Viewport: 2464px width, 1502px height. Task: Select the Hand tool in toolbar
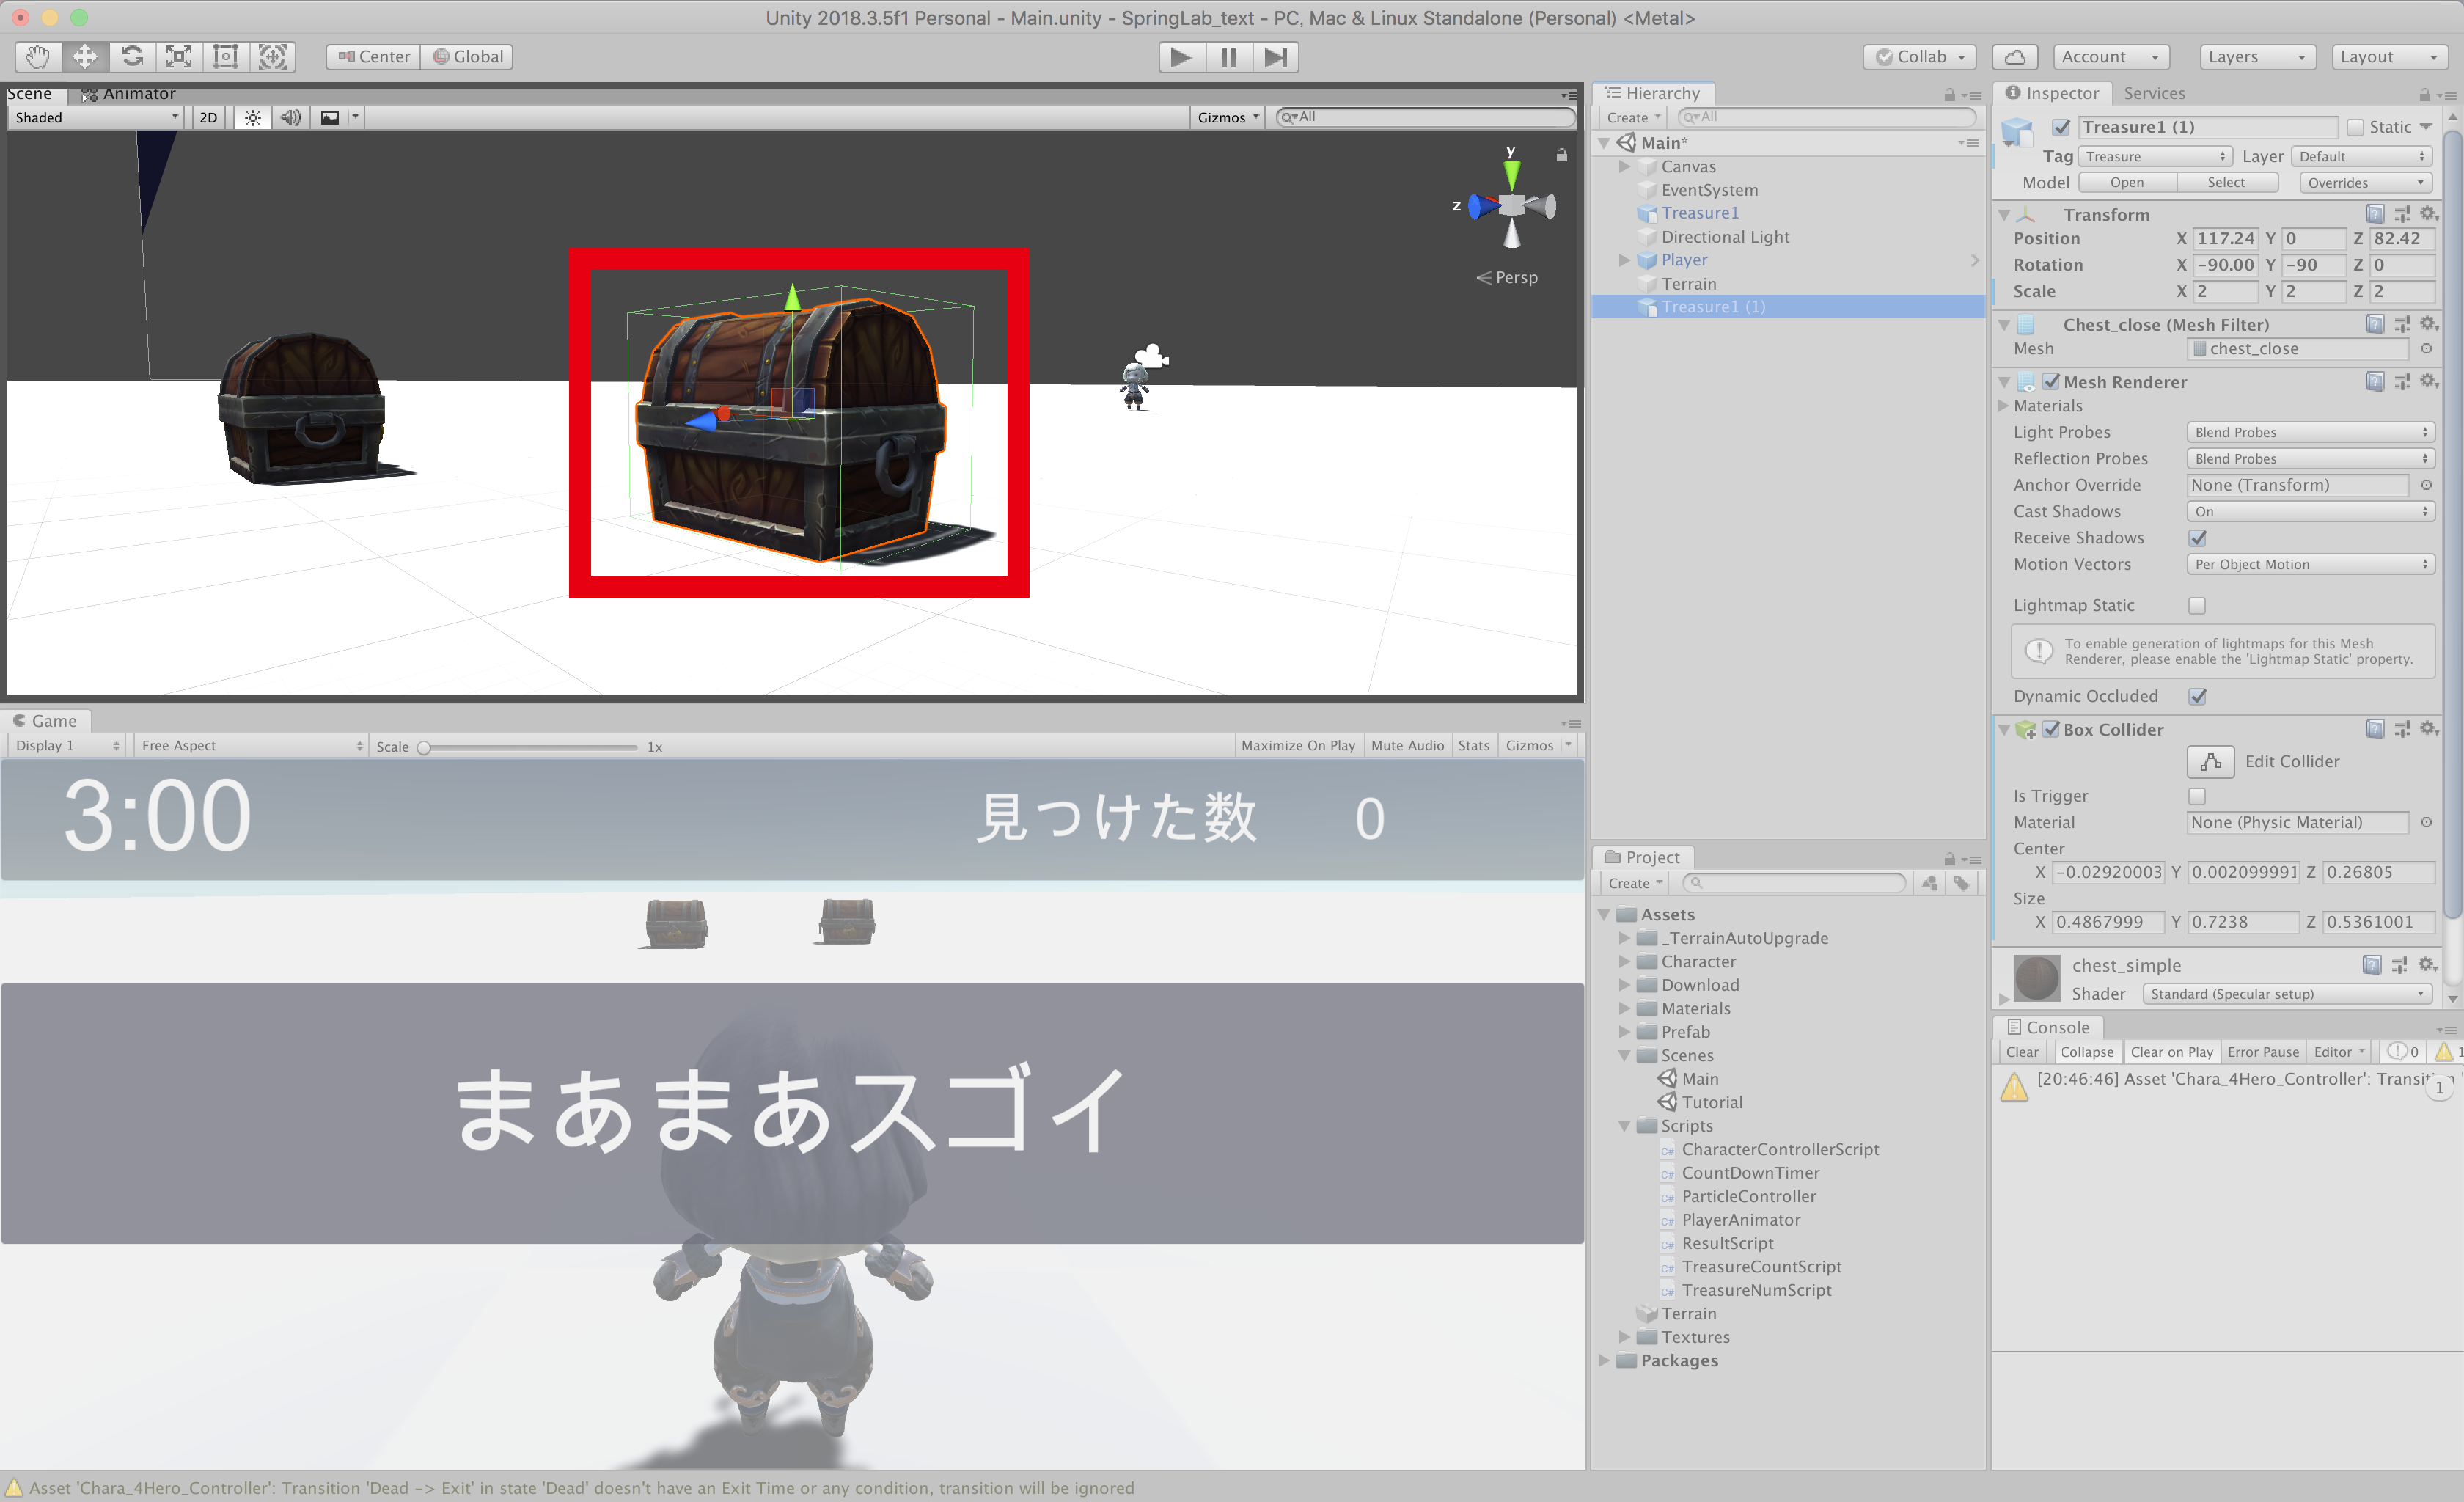[38, 57]
